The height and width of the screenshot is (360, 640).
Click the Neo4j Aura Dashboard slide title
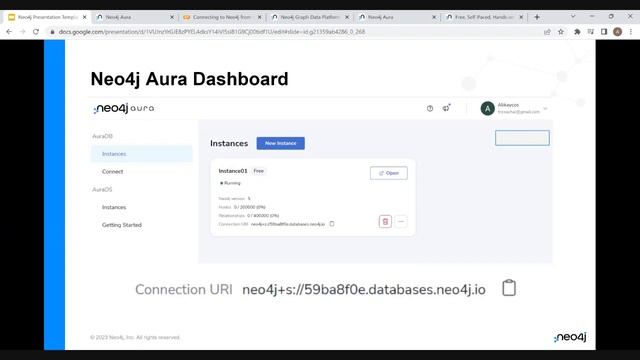coord(189,79)
